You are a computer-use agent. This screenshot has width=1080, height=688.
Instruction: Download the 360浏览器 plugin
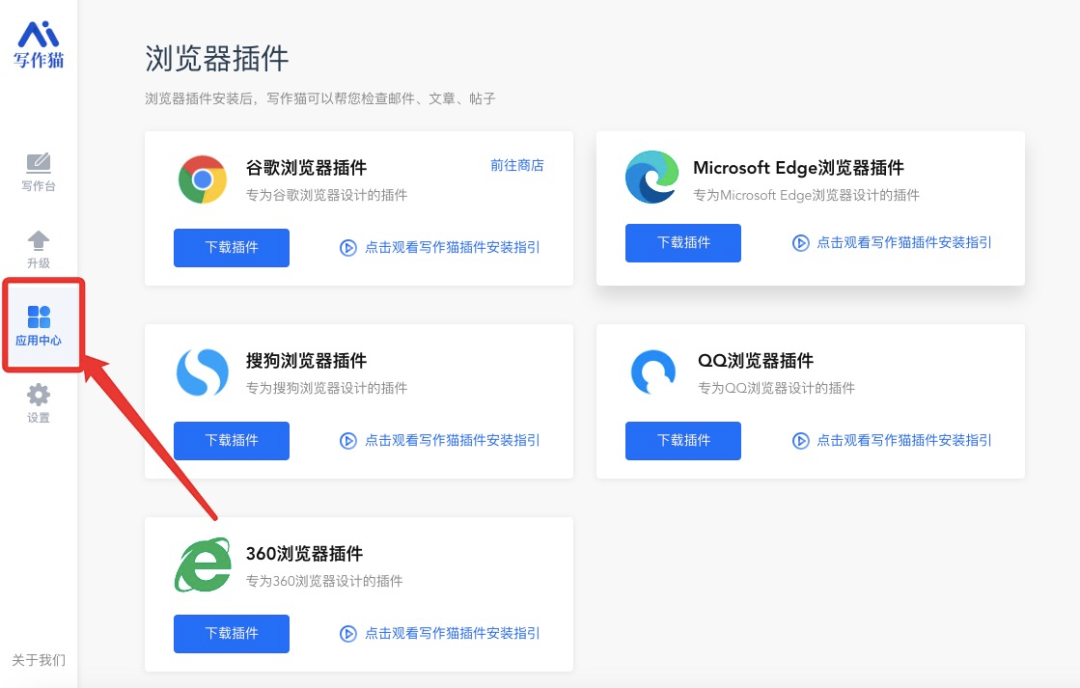231,634
